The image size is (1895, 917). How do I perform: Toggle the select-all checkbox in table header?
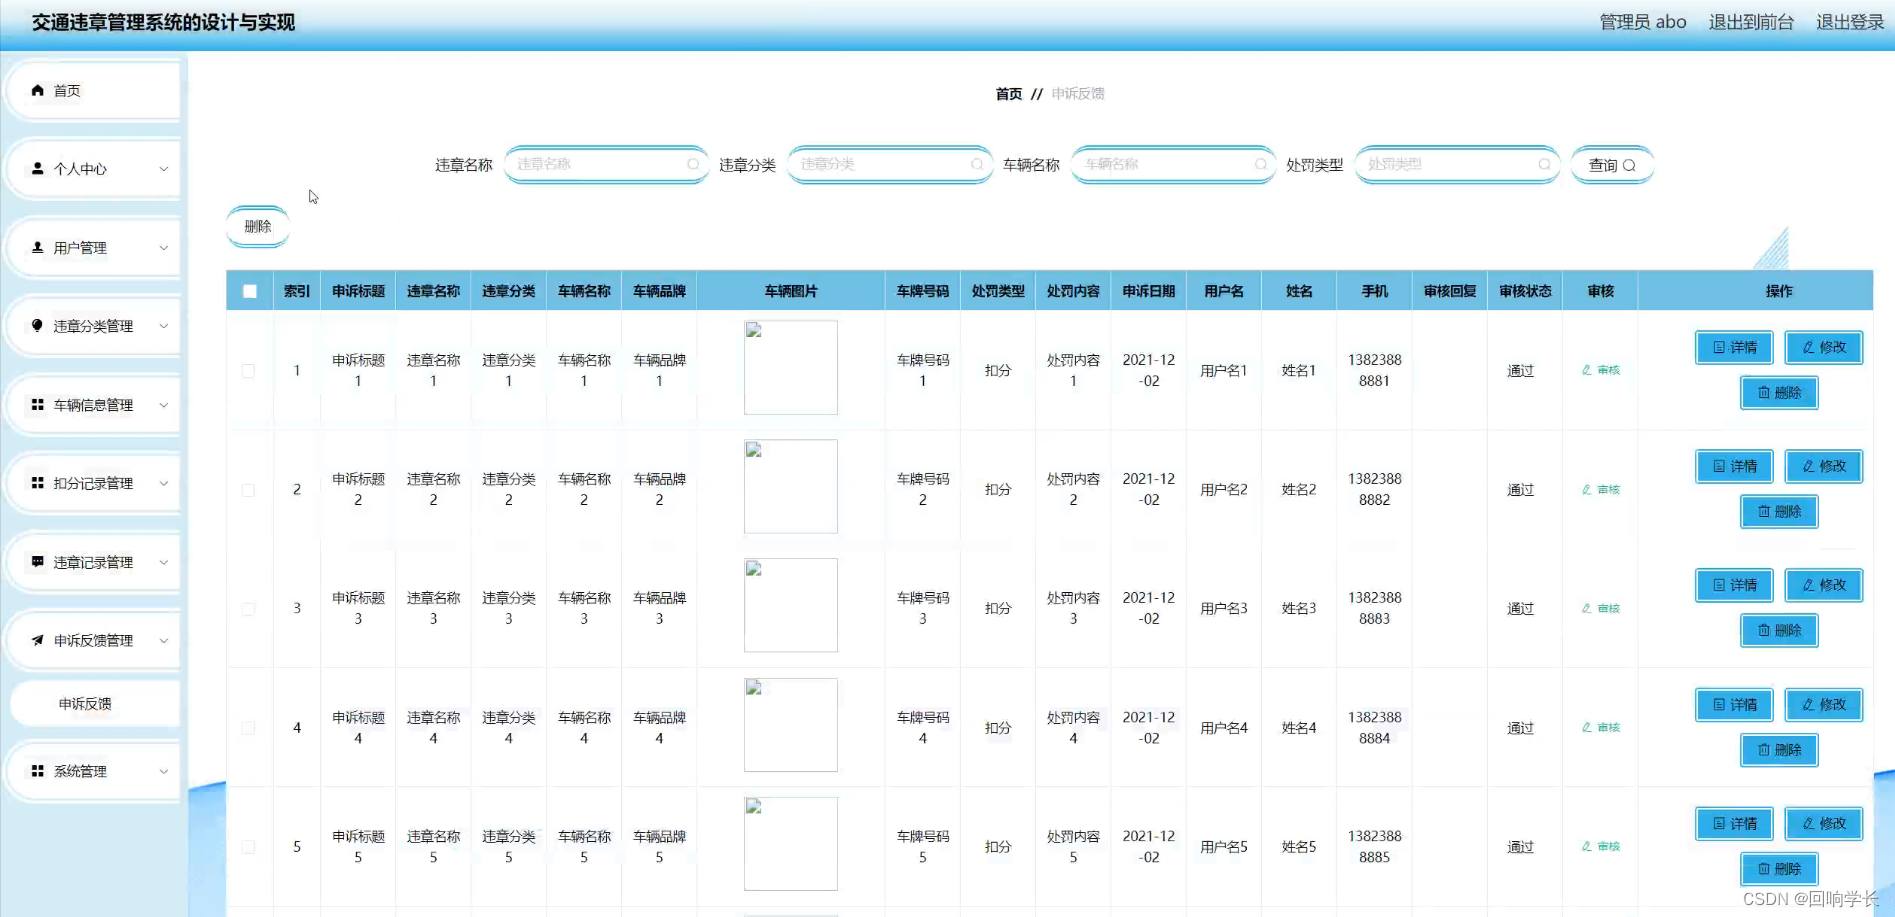tap(249, 289)
